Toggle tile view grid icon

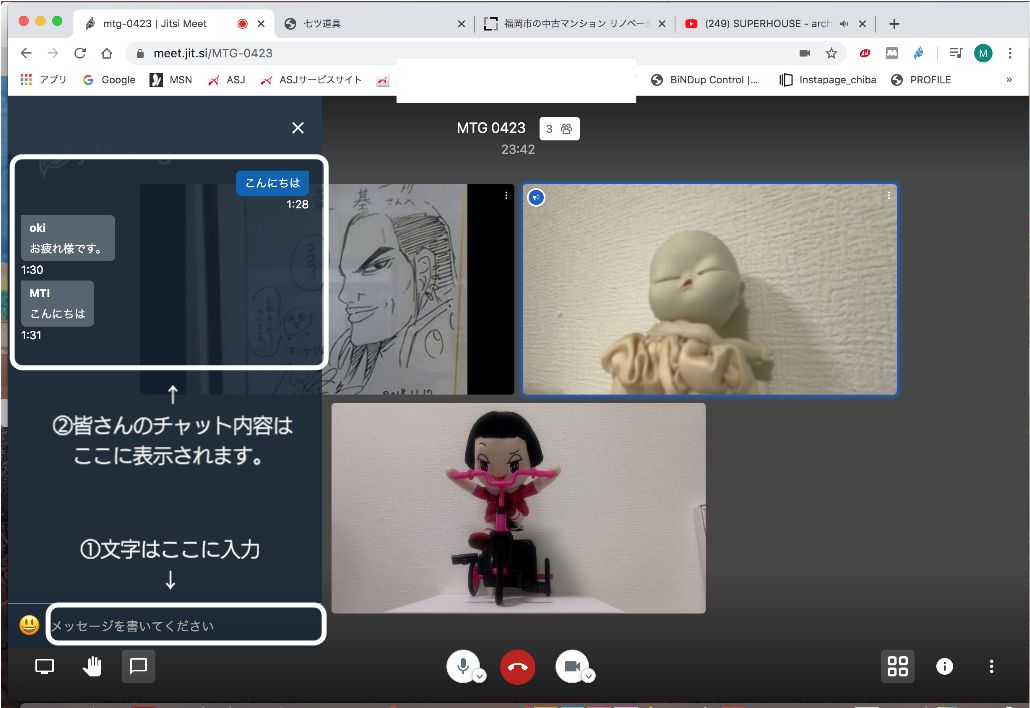[897, 667]
